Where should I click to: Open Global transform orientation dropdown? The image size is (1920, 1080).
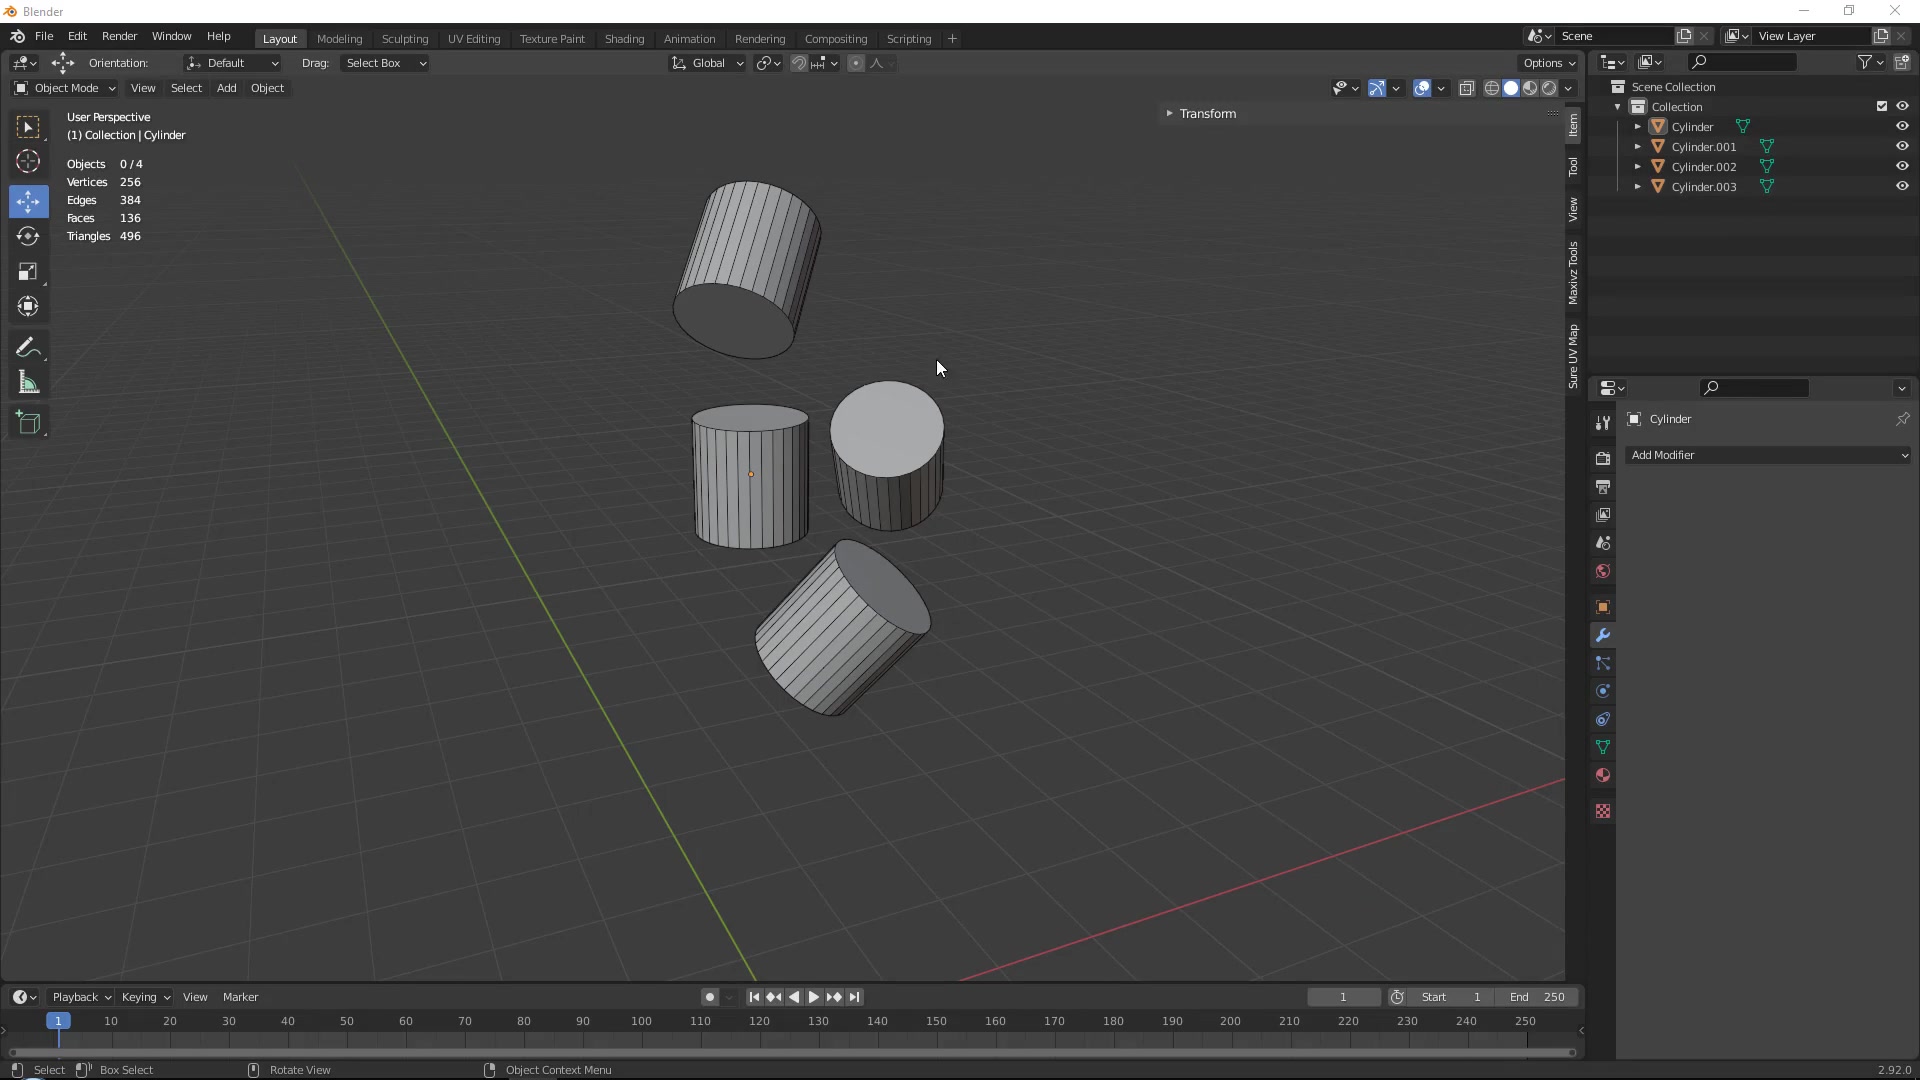[707, 63]
